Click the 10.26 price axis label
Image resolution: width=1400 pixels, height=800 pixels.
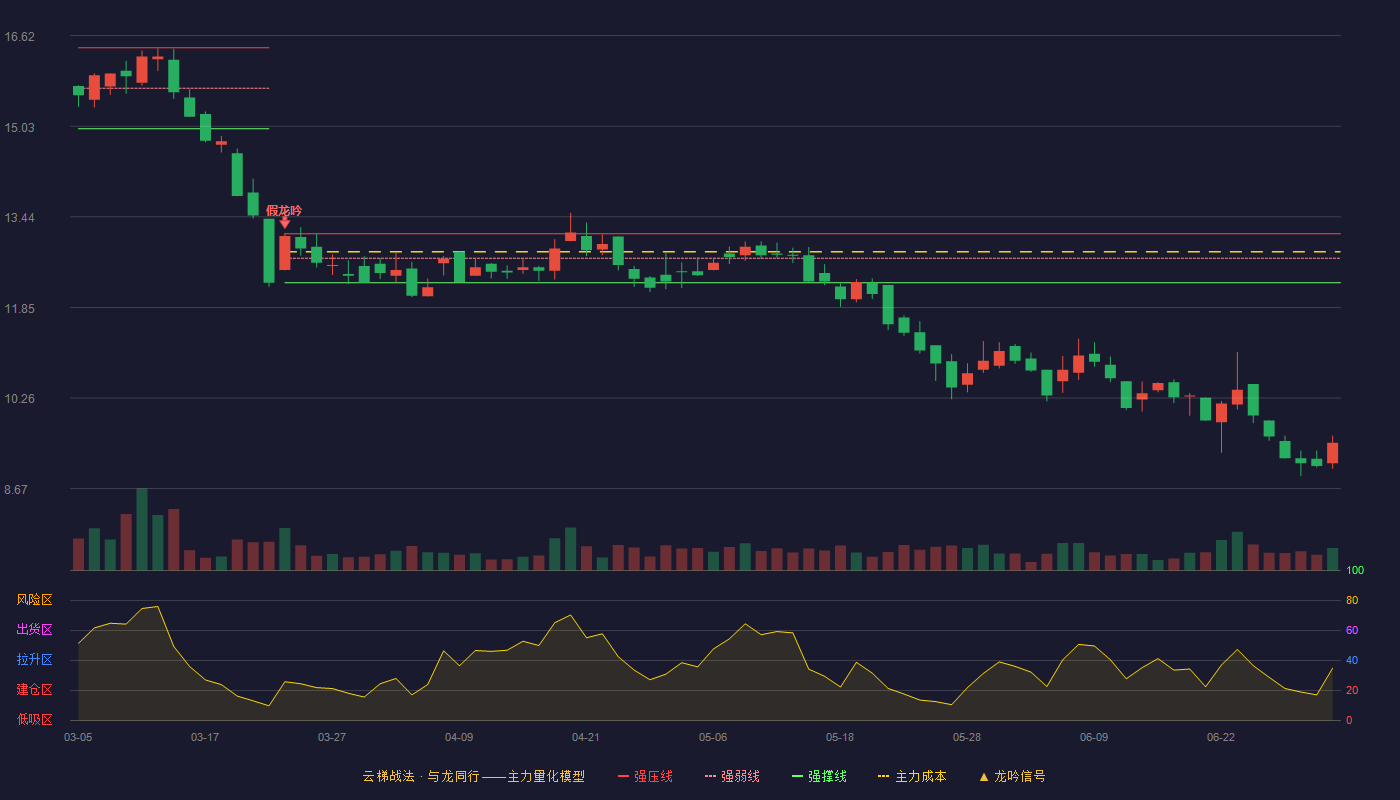[x=19, y=399]
